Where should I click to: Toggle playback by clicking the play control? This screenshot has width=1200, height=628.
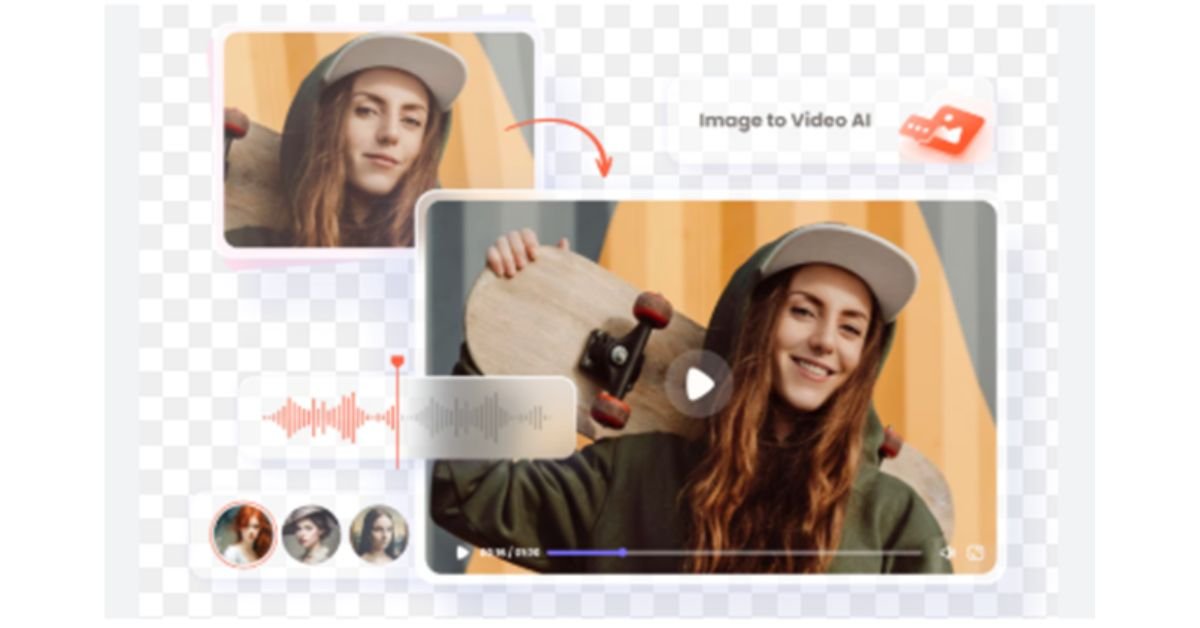462,550
